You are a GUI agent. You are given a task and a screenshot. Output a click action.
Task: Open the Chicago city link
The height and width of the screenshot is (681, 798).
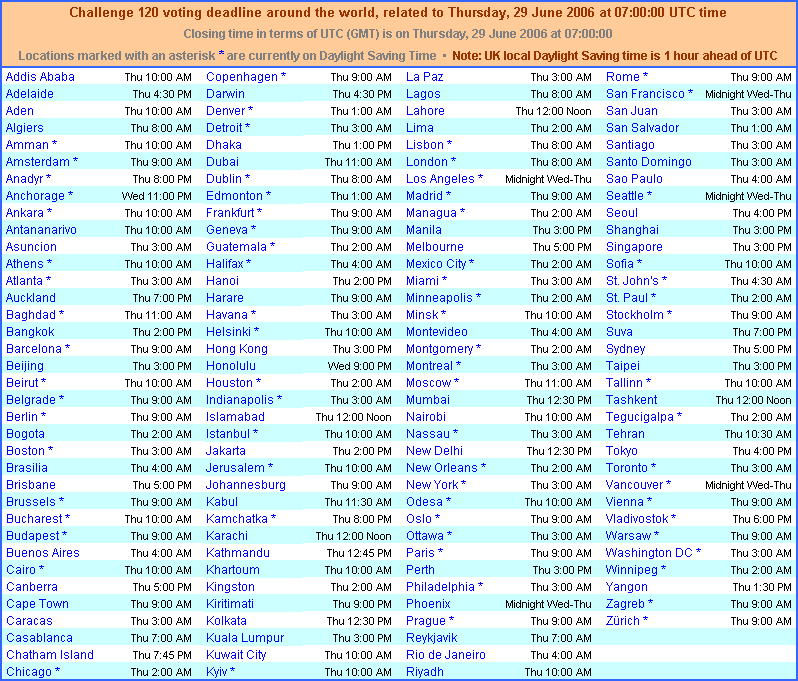click(29, 672)
